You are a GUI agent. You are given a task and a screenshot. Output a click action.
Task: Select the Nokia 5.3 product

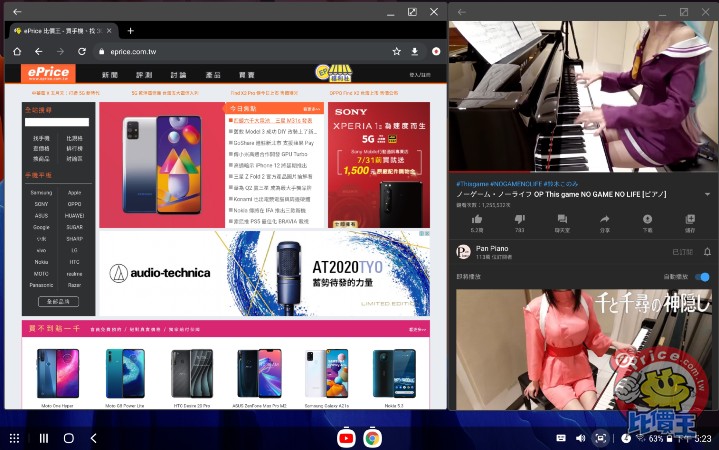(x=394, y=377)
